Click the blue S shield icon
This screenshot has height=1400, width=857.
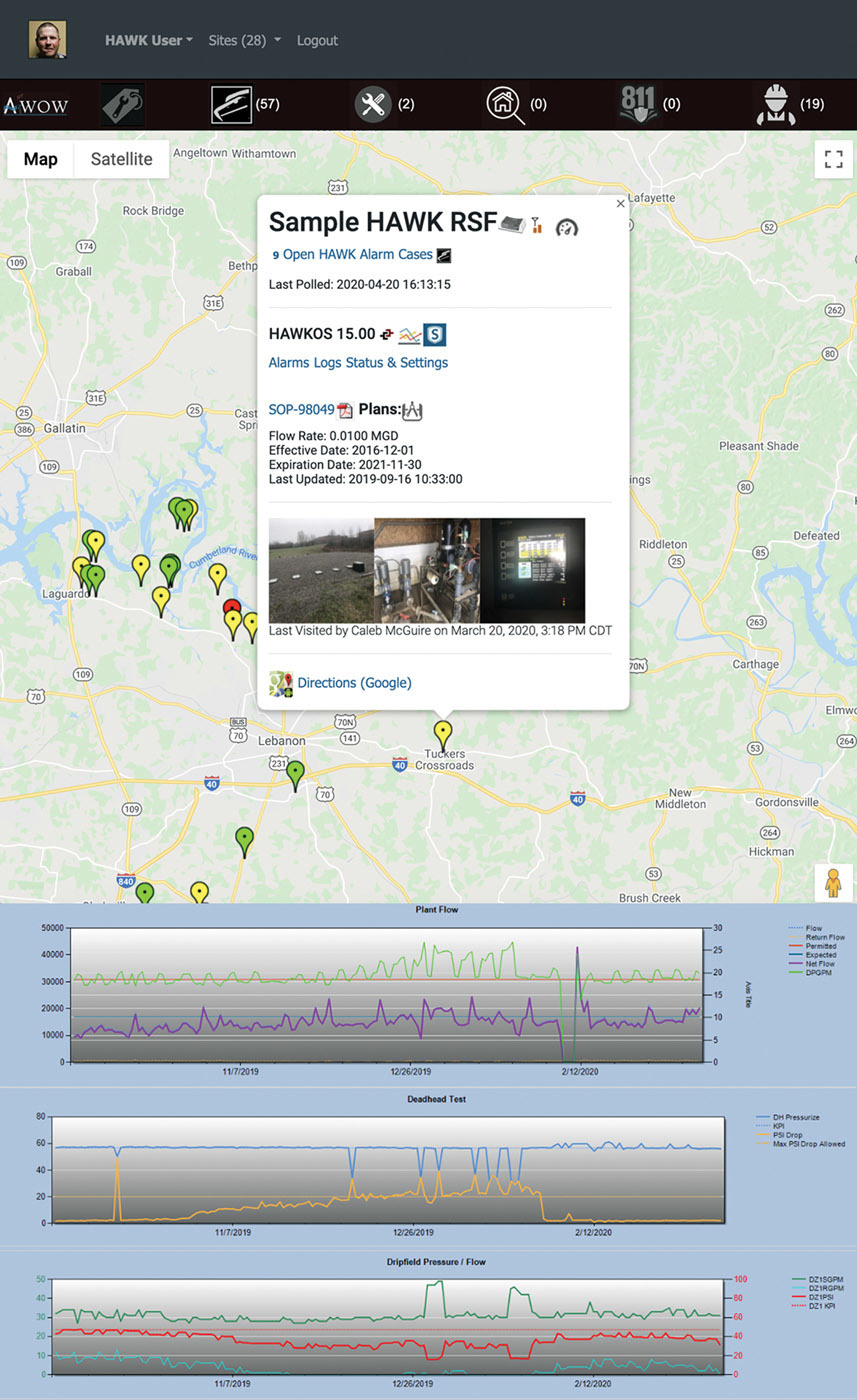434,335
